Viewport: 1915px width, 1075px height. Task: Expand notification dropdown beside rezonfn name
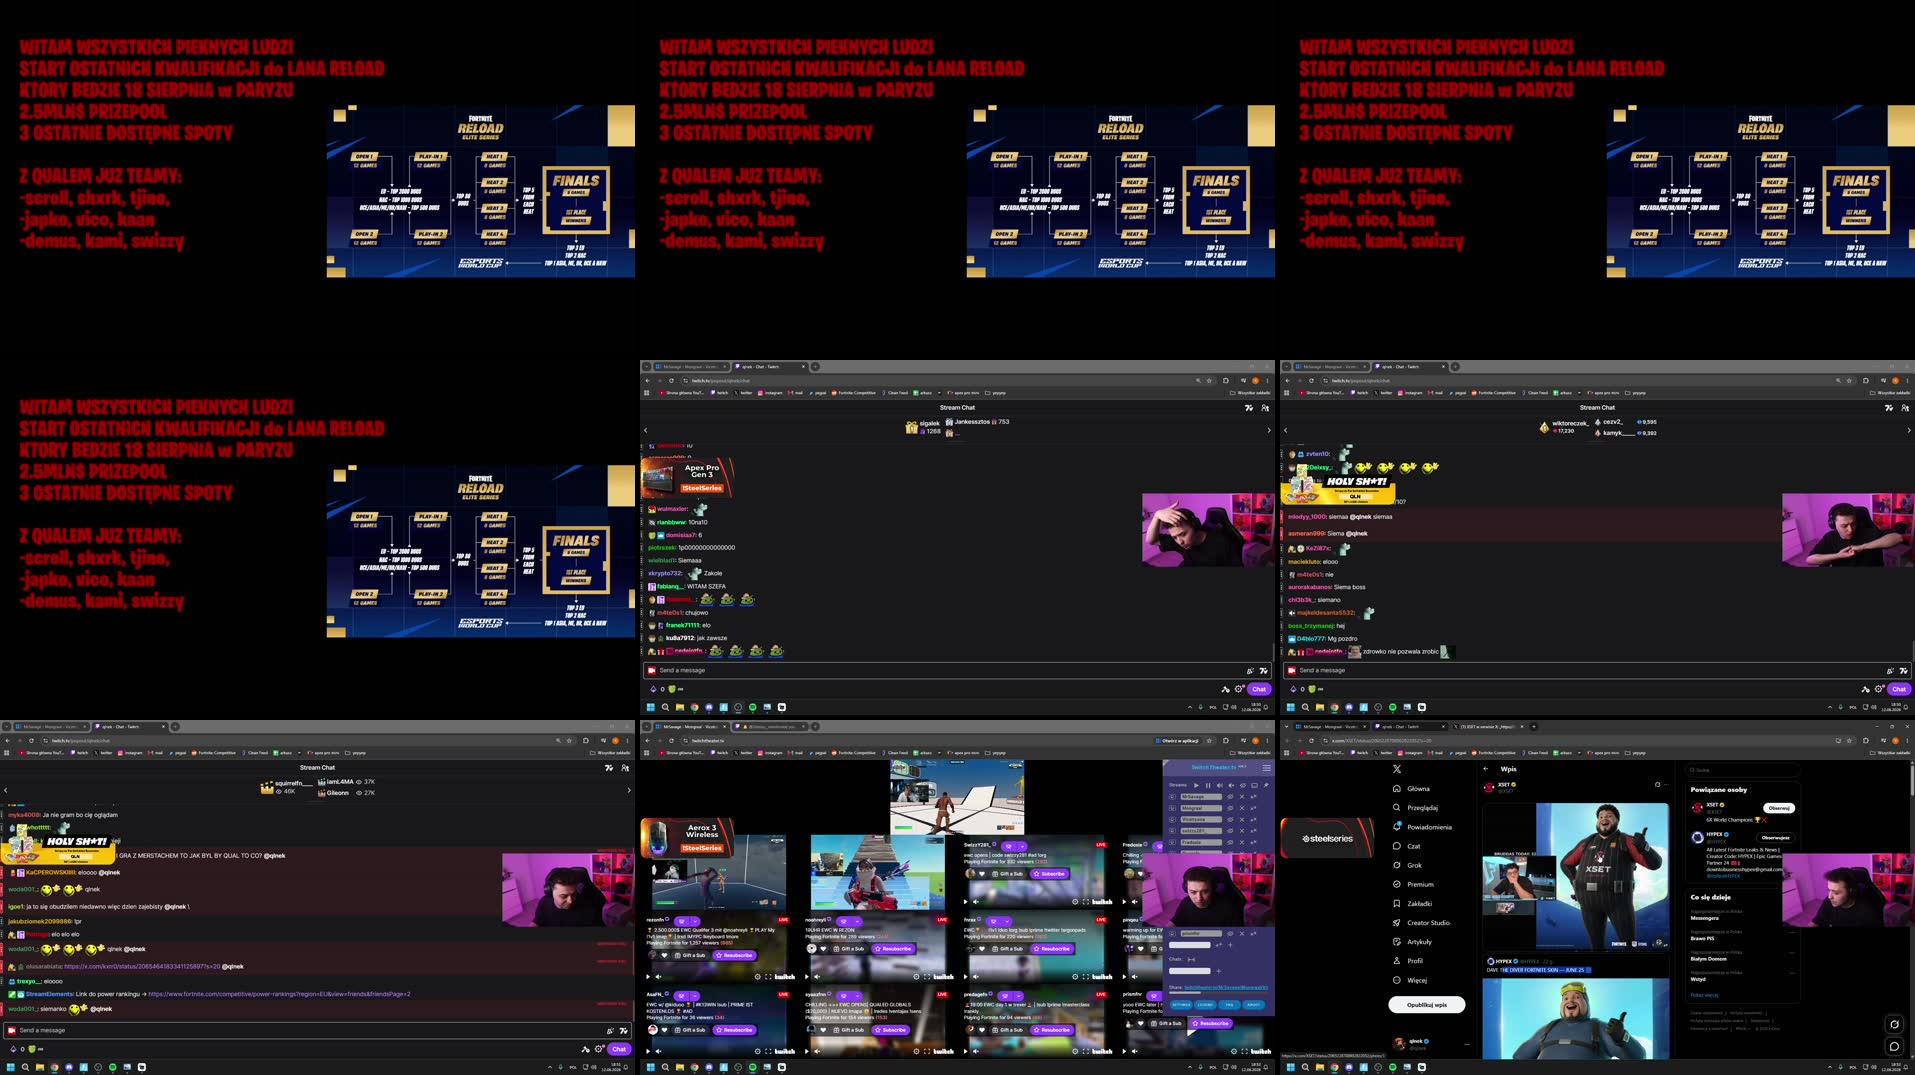695,921
